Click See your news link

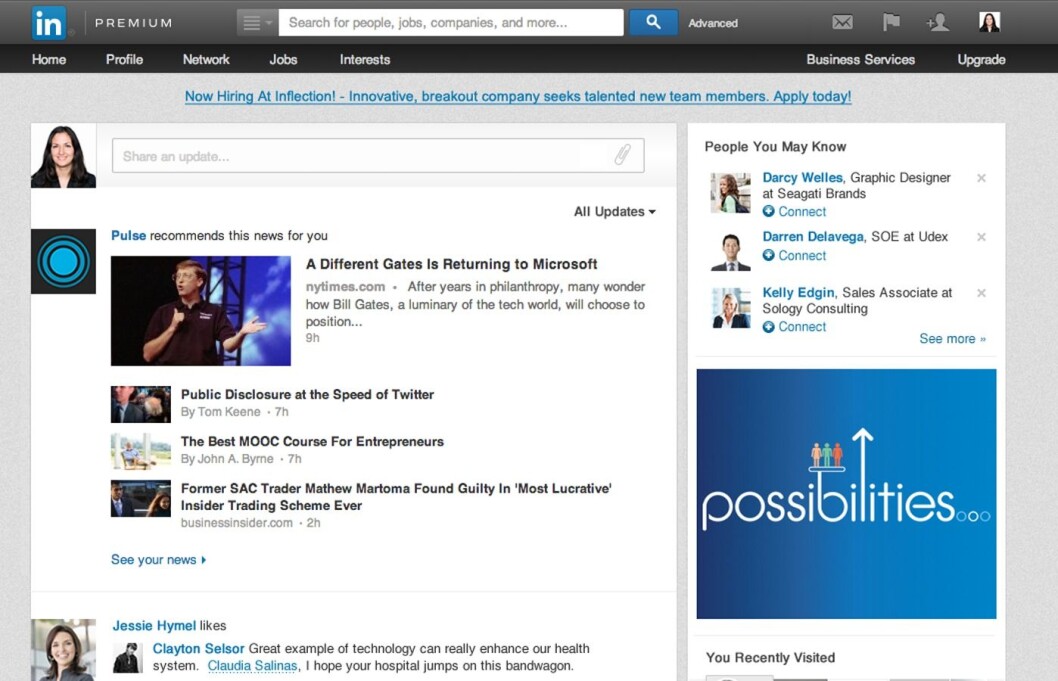click(x=159, y=560)
